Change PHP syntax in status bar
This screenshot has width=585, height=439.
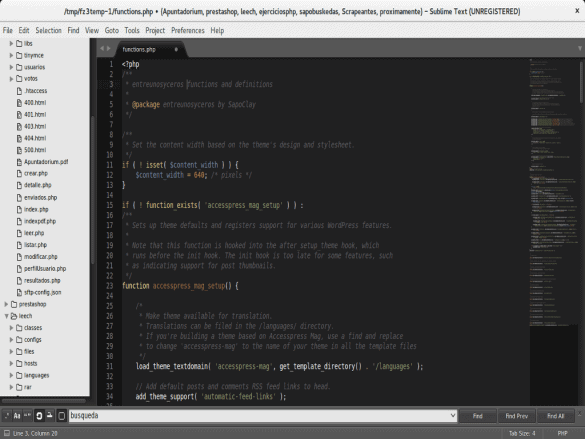pyautogui.click(x=562, y=433)
